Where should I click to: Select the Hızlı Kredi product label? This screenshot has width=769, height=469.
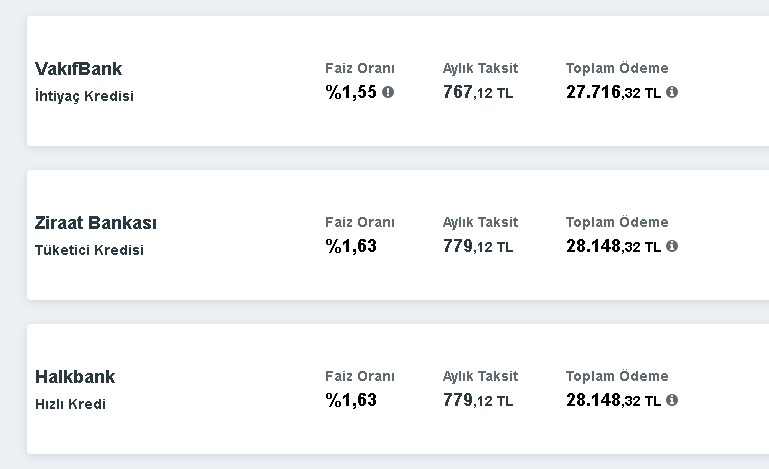[71, 404]
